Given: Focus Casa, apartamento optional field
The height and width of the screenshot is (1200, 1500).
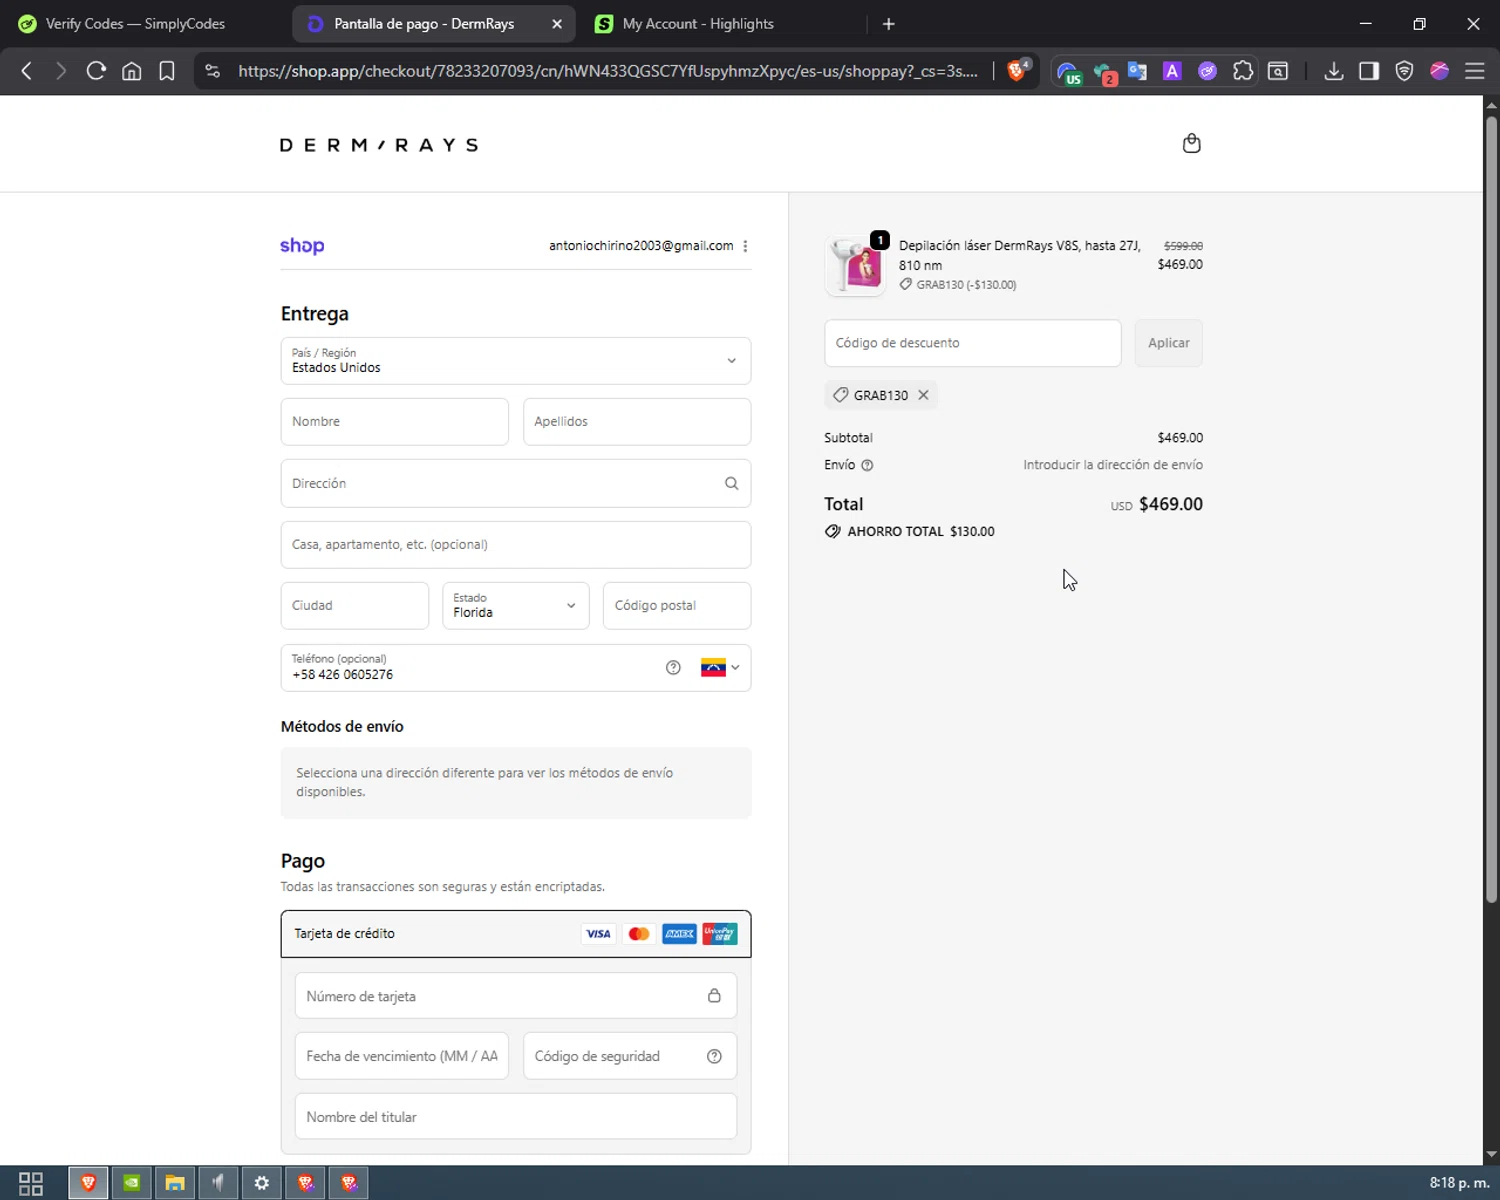Looking at the screenshot, I should point(516,544).
